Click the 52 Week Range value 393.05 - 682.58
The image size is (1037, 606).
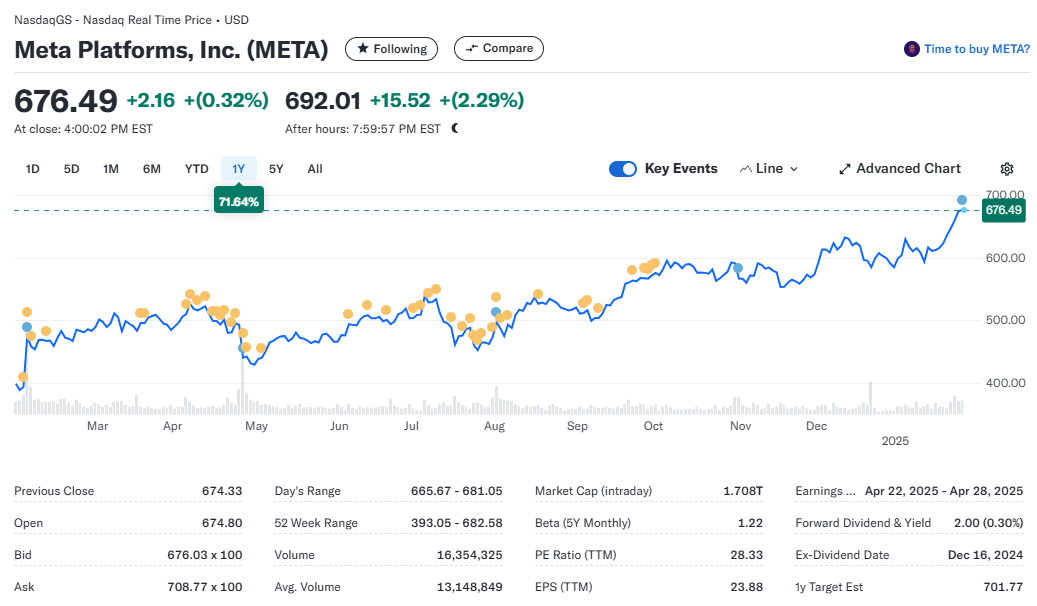coord(456,523)
